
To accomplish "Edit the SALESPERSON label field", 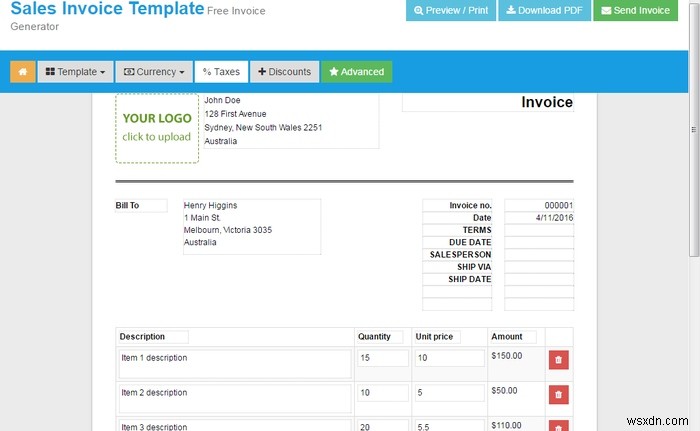I will point(457,255).
